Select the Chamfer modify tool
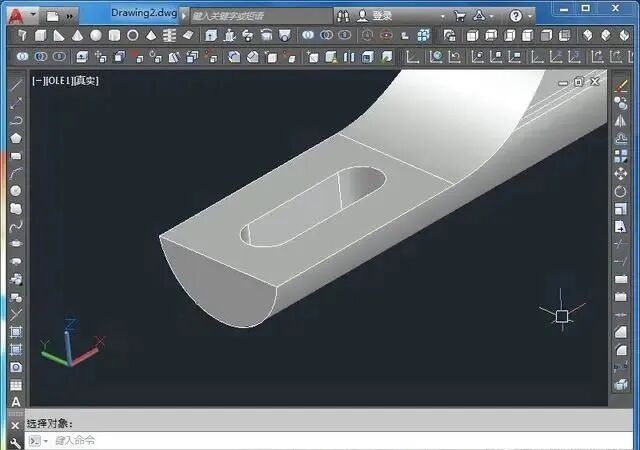This screenshot has height=450, width=640. pyautogui.click(x=621, y=332)
